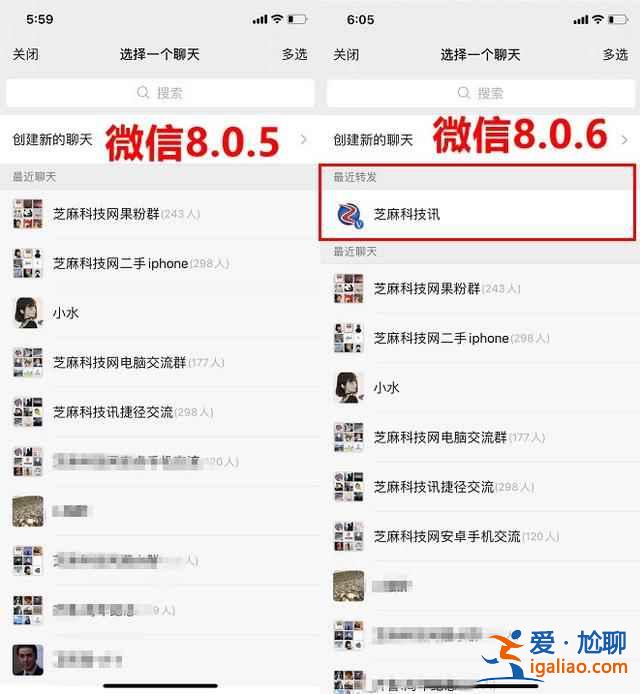Tap 多选 in the right header
Screen dimensions: 640x694
[615, 55]
